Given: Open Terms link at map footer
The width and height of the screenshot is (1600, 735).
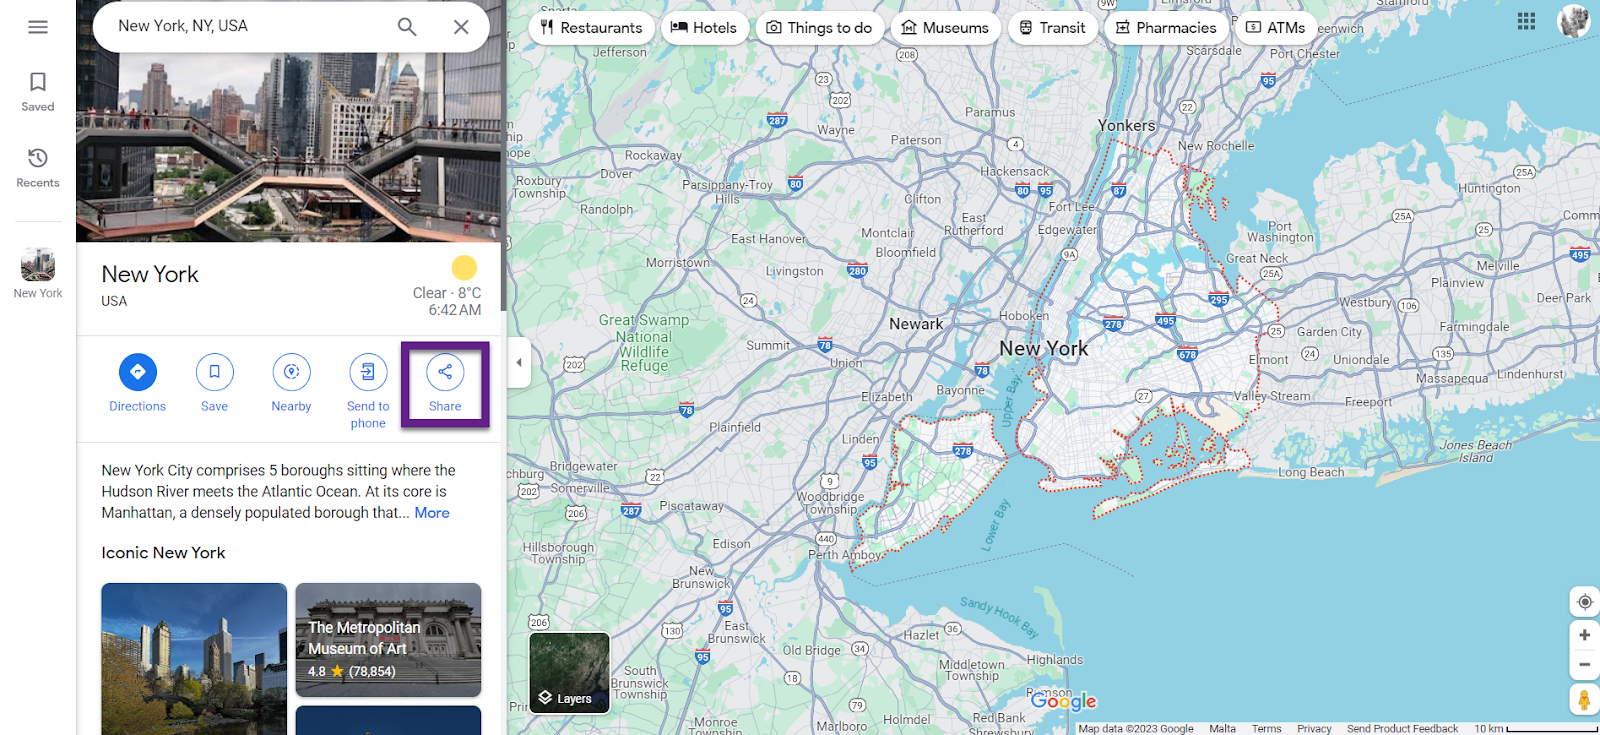Looking at the screenshot, I should coord(1266,729).
